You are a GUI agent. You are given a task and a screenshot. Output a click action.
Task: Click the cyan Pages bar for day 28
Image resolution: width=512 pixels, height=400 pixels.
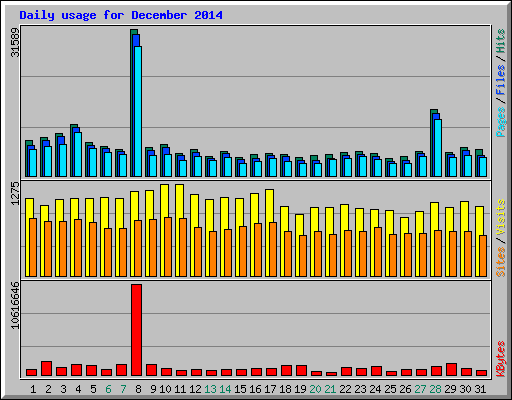tap(438, 148)
